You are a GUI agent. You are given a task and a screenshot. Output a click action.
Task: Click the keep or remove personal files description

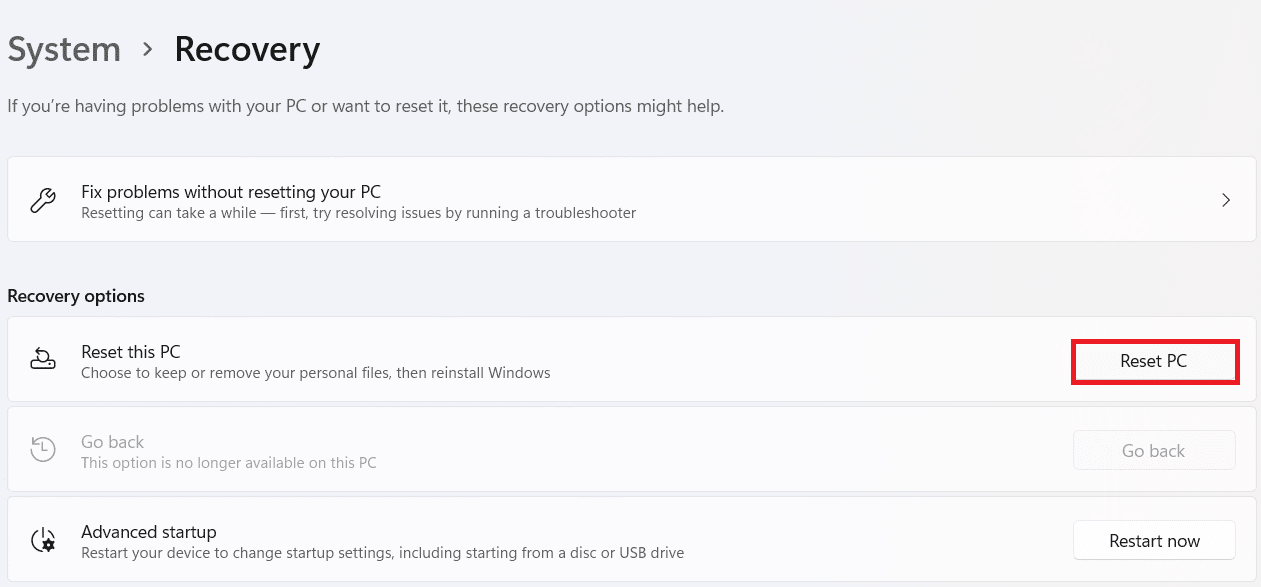[x=315, y=373]
